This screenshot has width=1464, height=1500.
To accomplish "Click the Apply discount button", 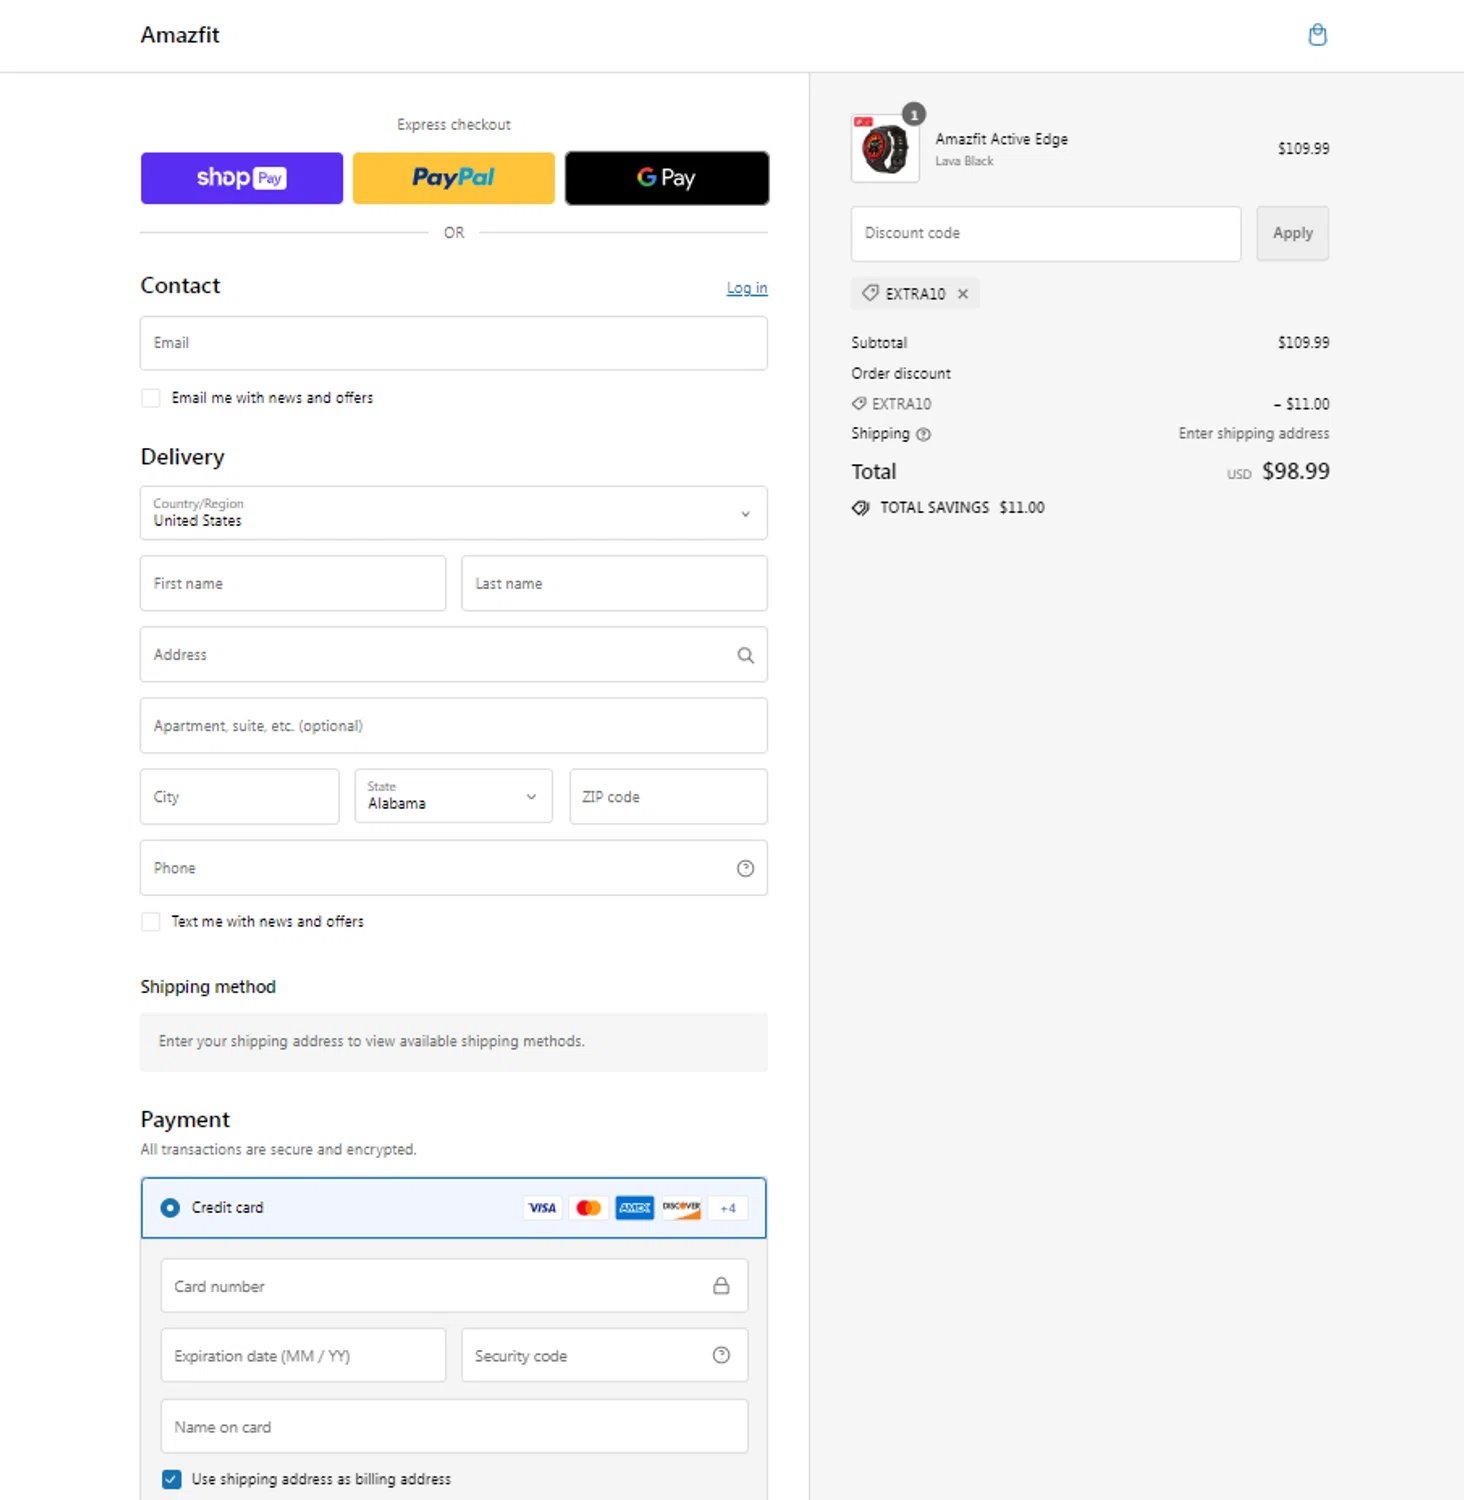I will (1293, 233).
